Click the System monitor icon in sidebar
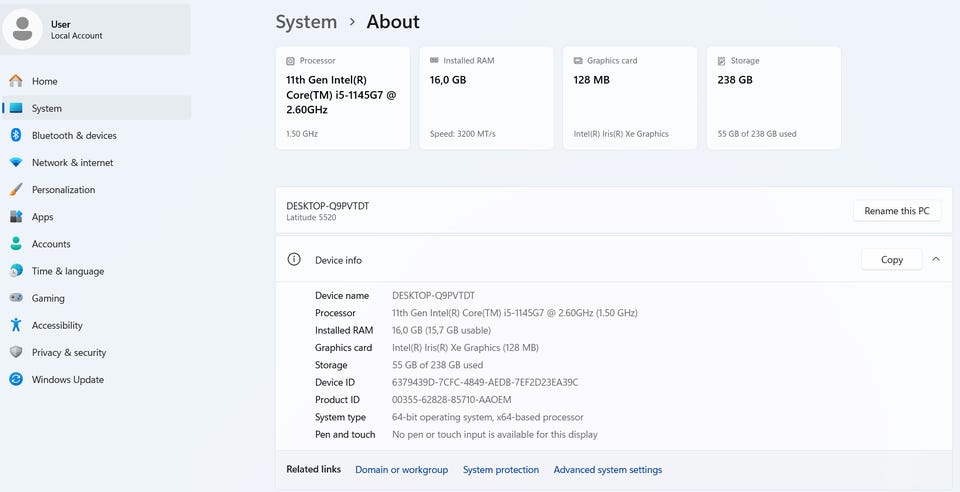 (x=16, y=108)
